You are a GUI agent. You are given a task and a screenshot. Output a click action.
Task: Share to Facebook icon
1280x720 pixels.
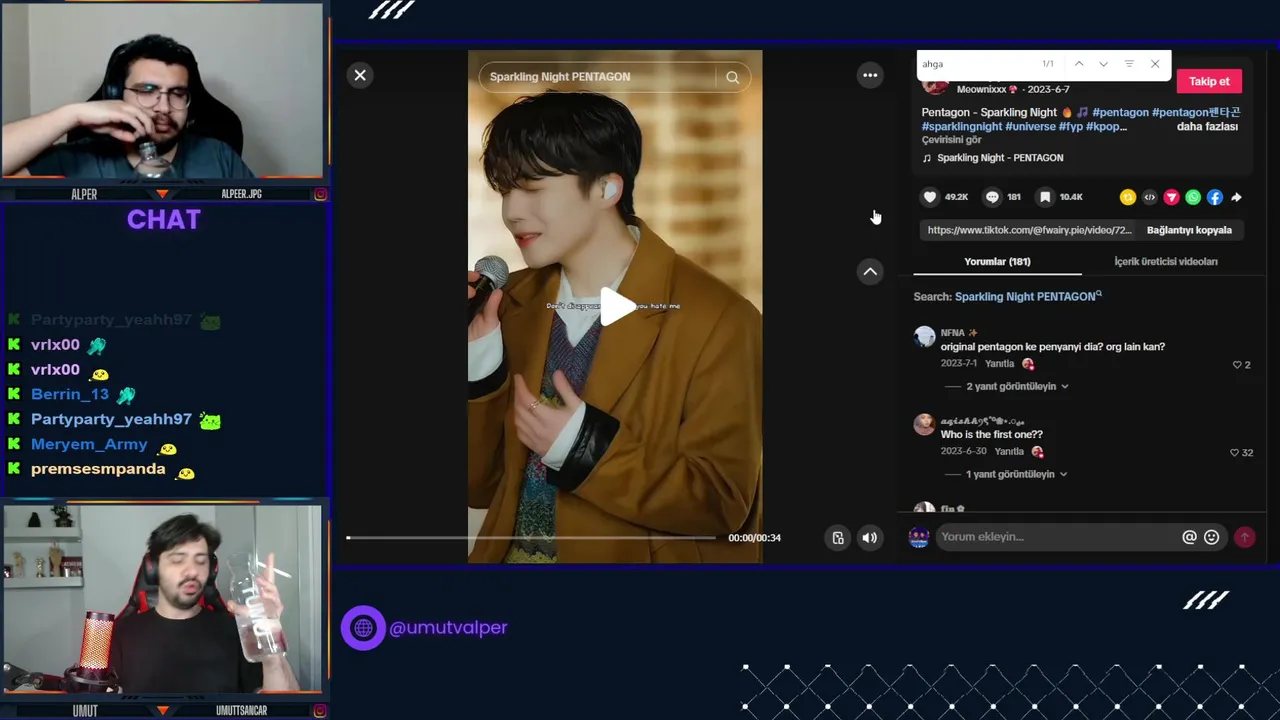click(1215, 197)
